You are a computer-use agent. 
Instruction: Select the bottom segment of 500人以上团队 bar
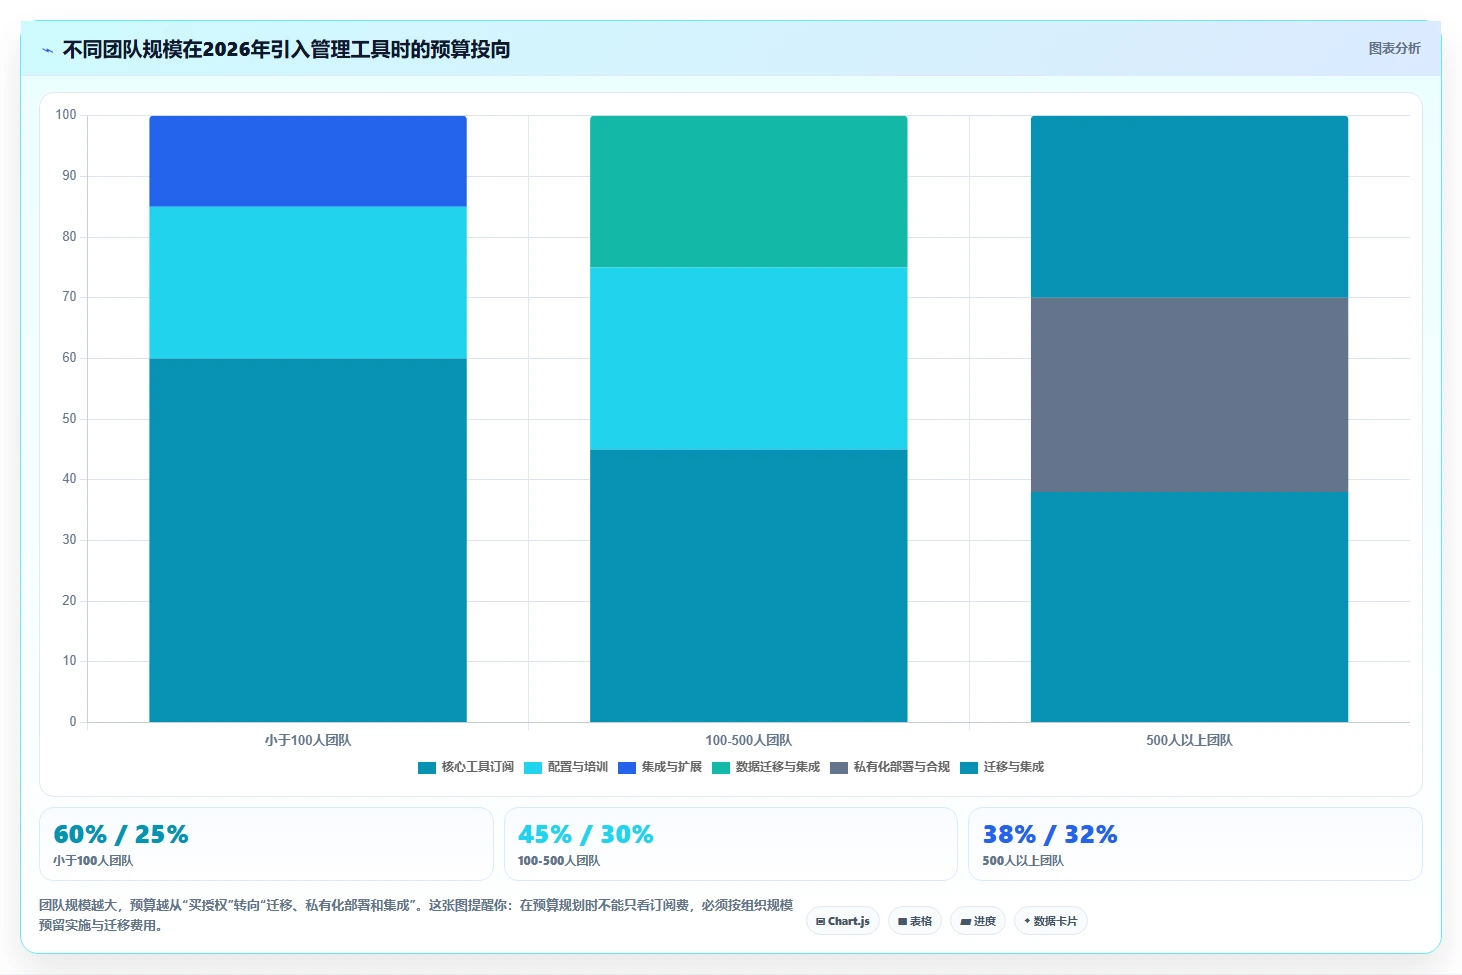1189,607
